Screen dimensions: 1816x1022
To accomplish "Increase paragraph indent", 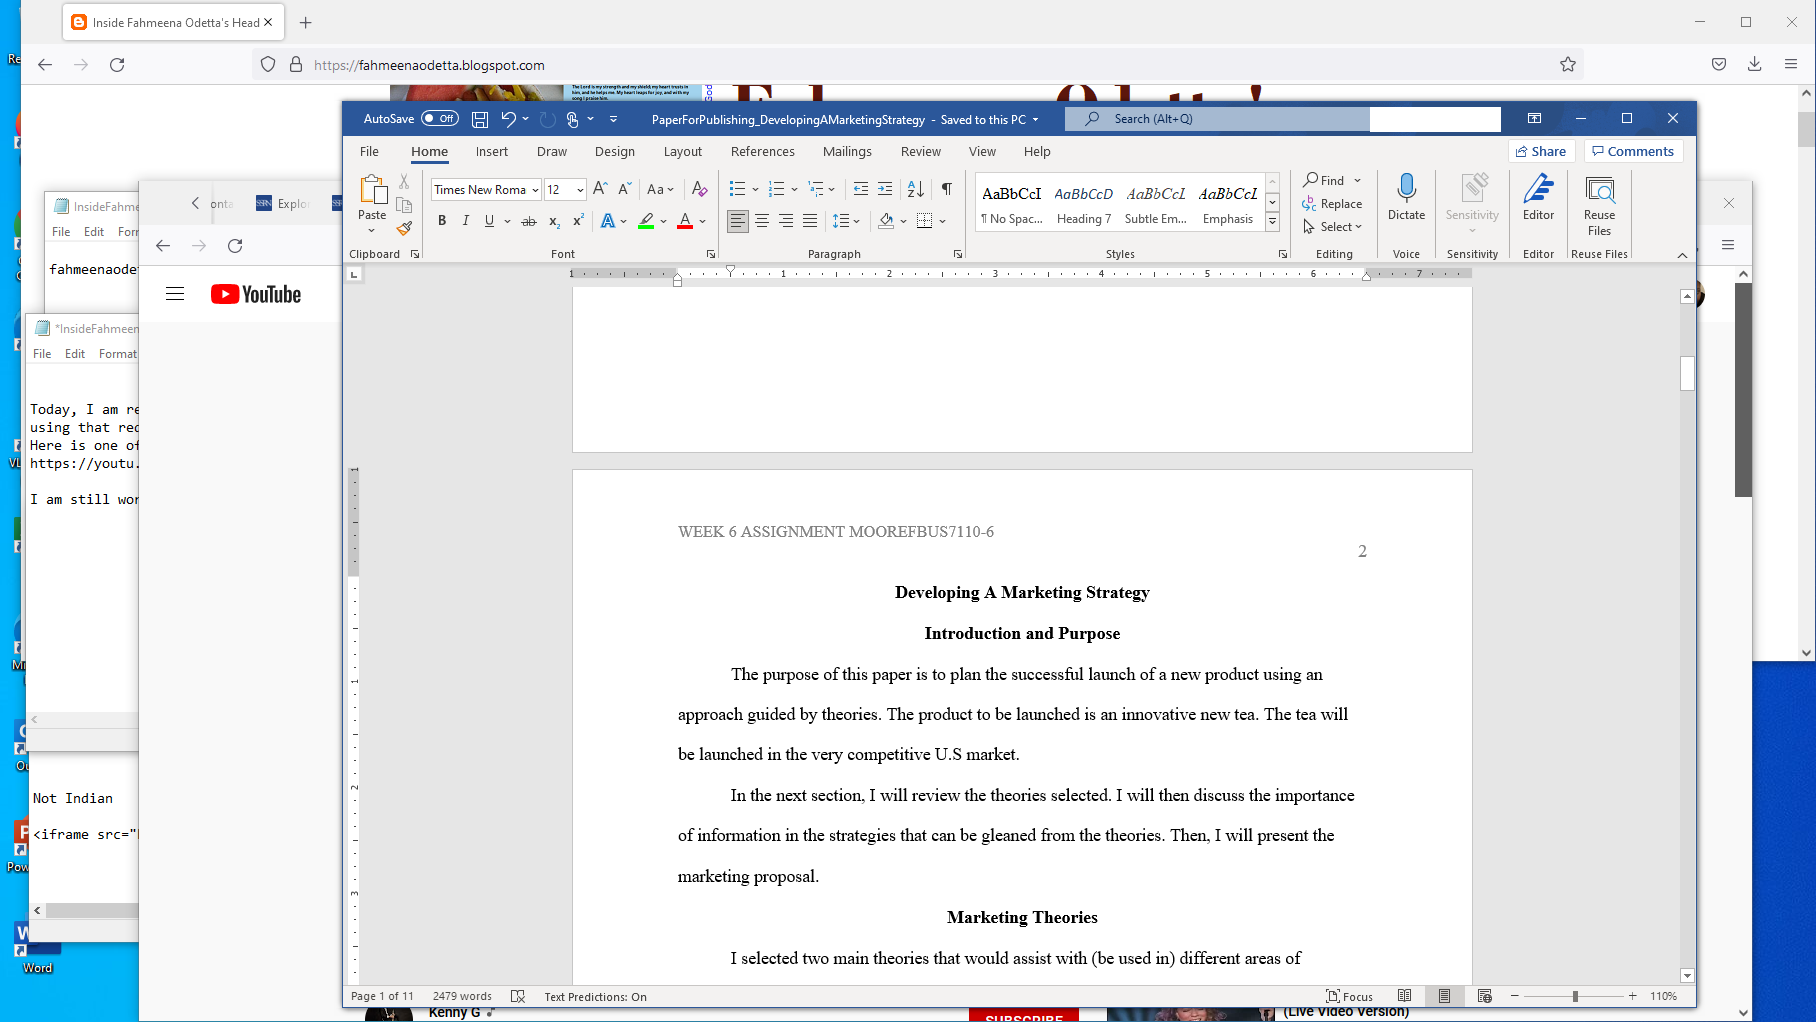I will click(x=885, y=189).
